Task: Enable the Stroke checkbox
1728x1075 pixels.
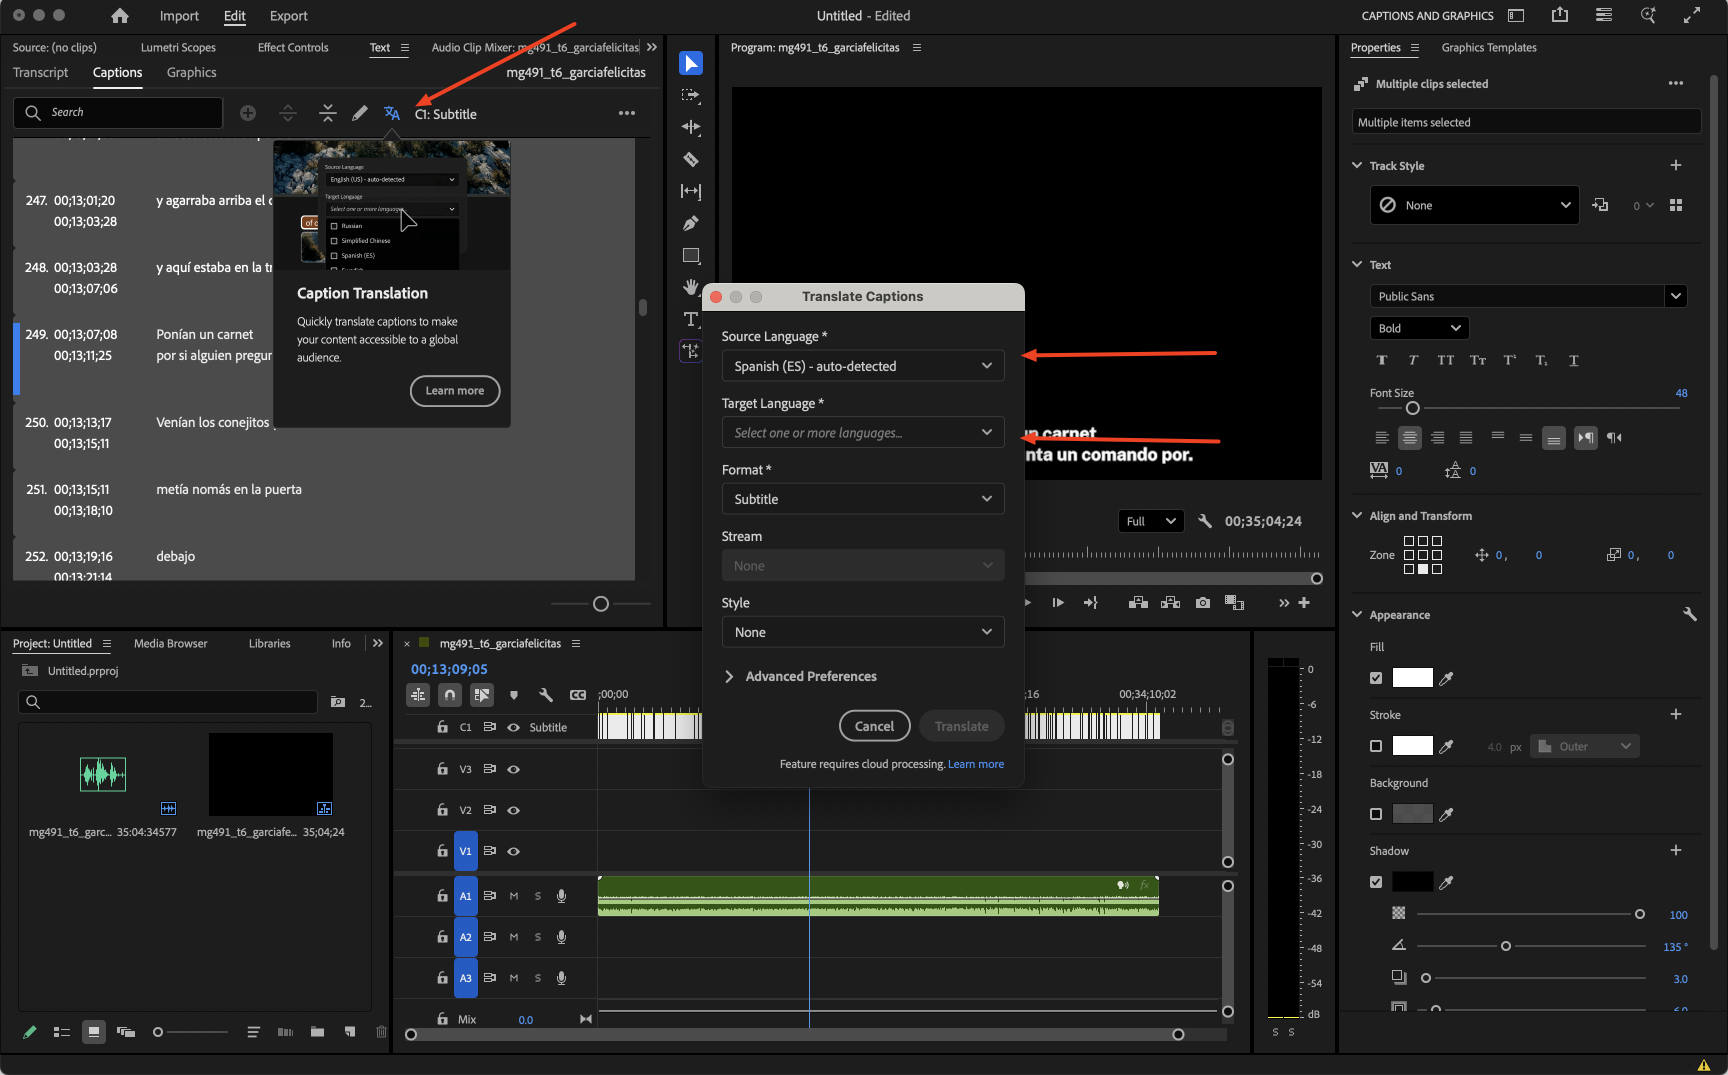Action: click(x=1376, y=746)
